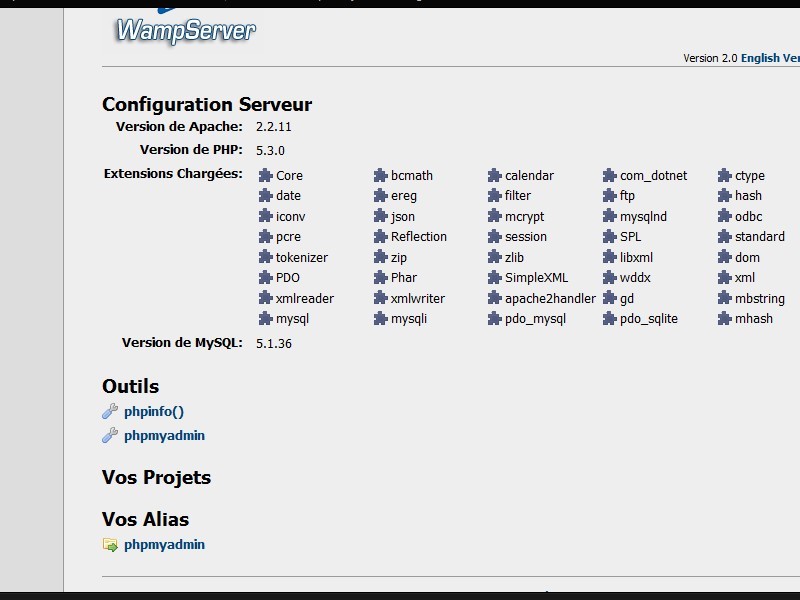Click the 'xmlreader' extension name
The image size is (800, 600).
coord(305,298)
